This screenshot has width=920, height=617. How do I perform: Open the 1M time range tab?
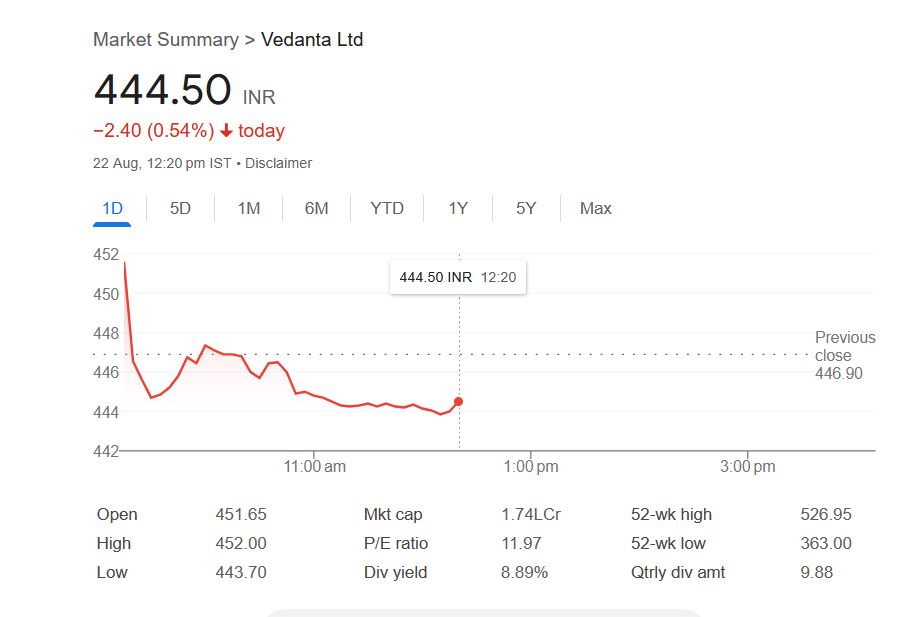[x=249, y=208]
